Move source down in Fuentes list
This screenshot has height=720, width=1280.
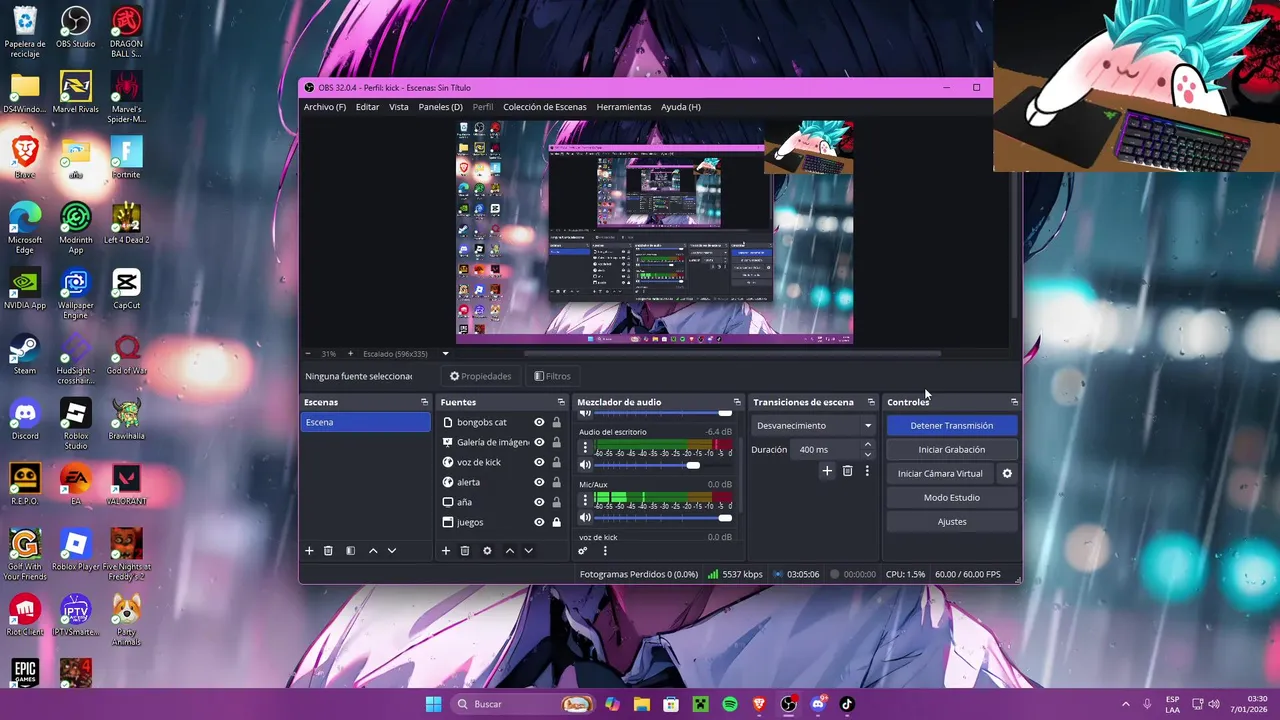pos(528,551)
